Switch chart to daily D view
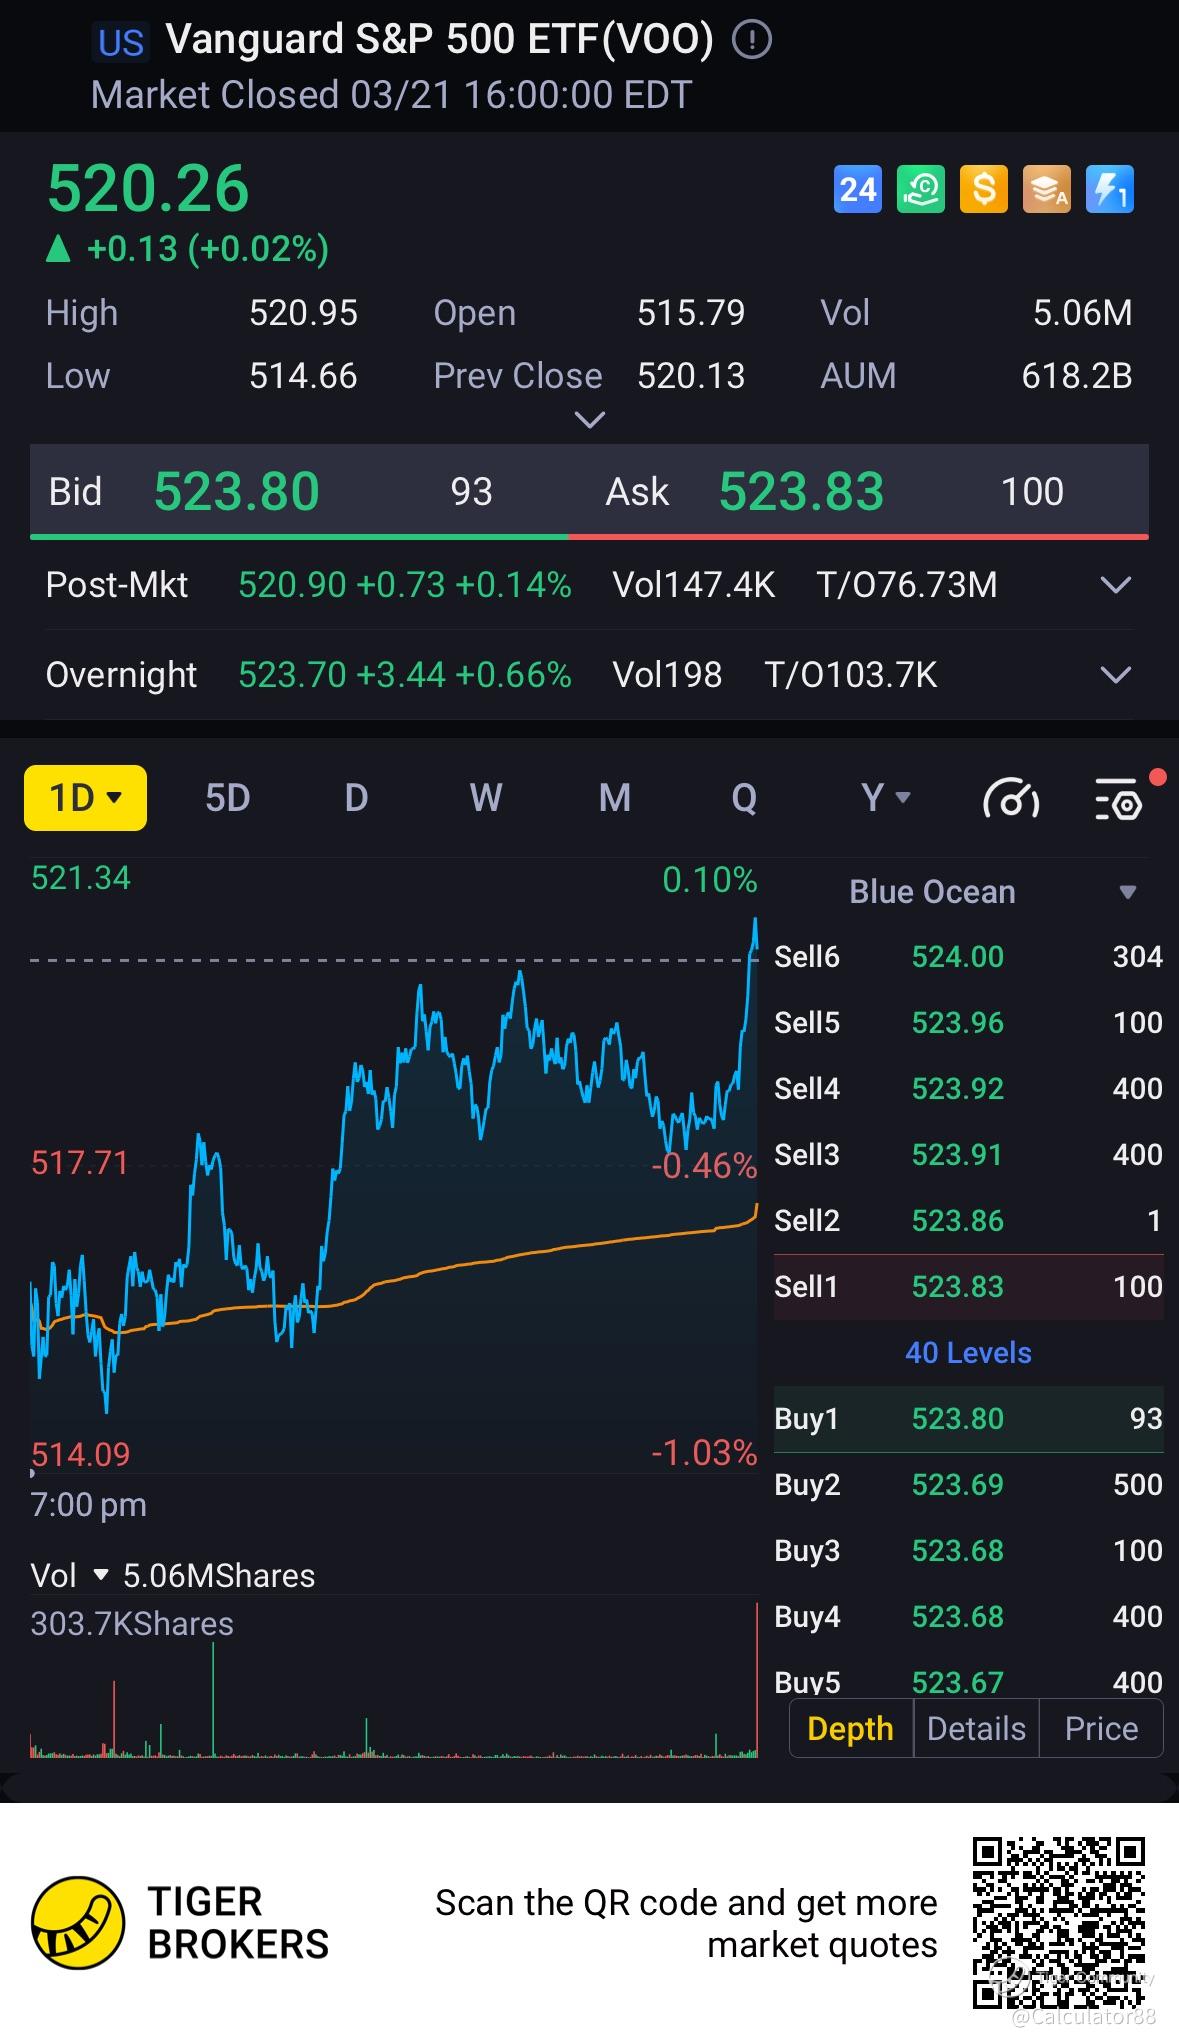Viewport: 1179px width, 2043px height. point(356,798)
